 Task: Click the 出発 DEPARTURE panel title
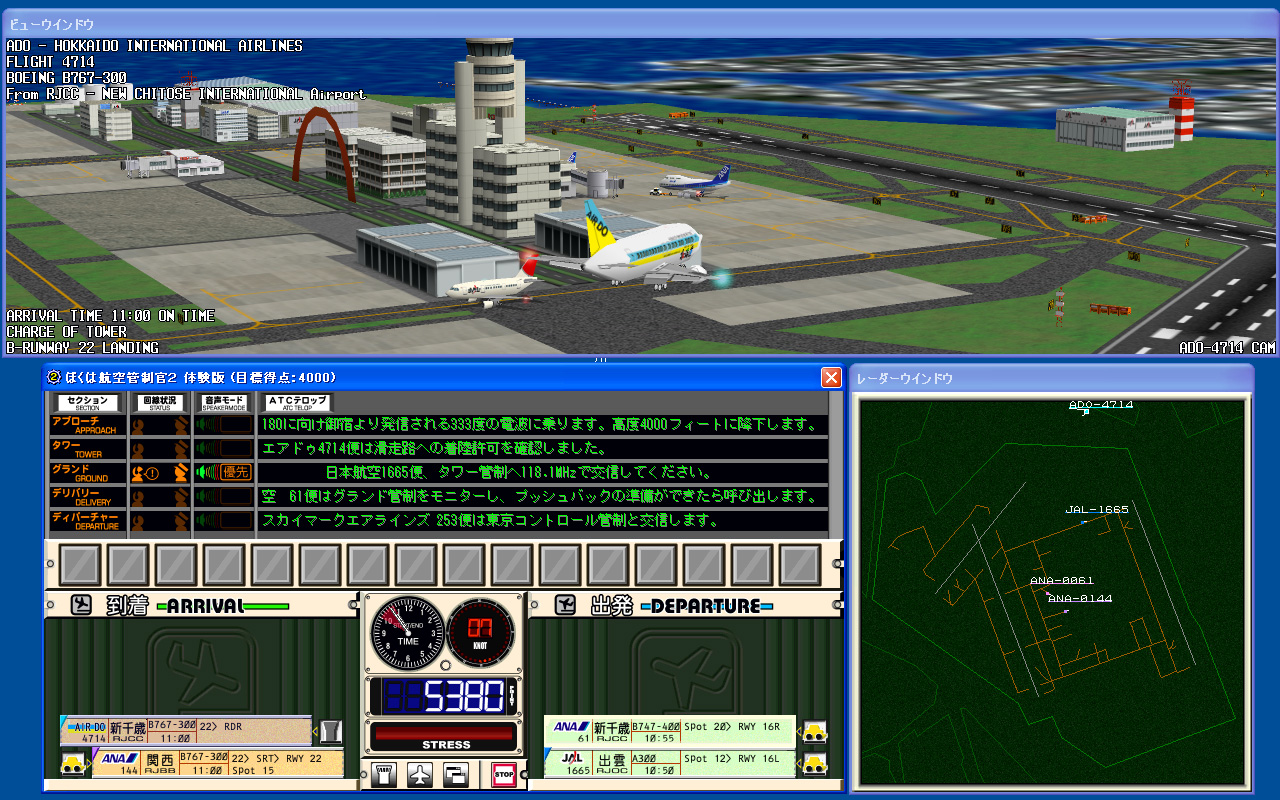(x=681, y=606)
